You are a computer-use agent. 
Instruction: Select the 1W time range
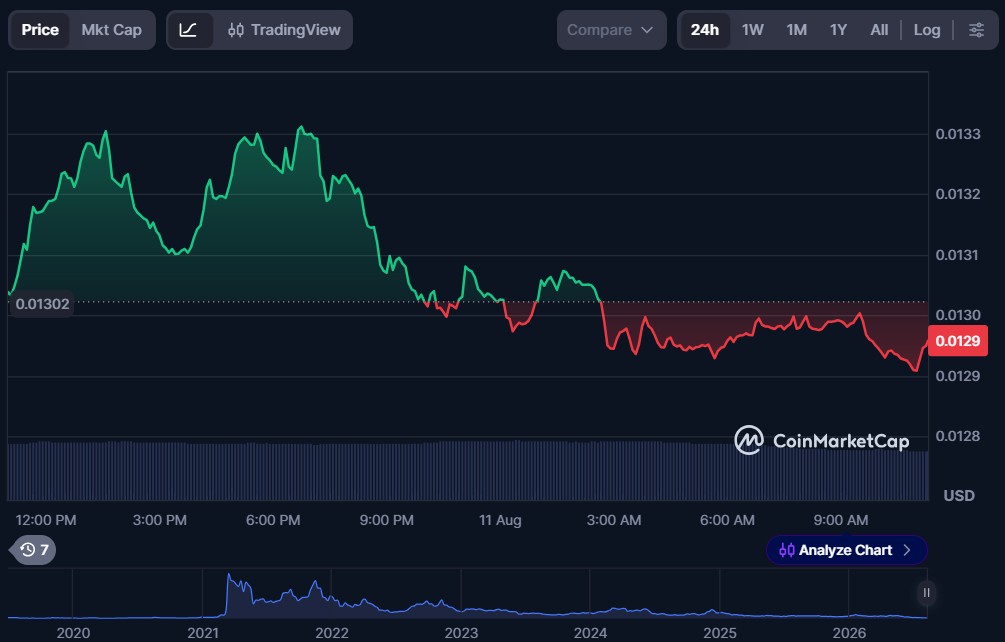coord(752,30)
